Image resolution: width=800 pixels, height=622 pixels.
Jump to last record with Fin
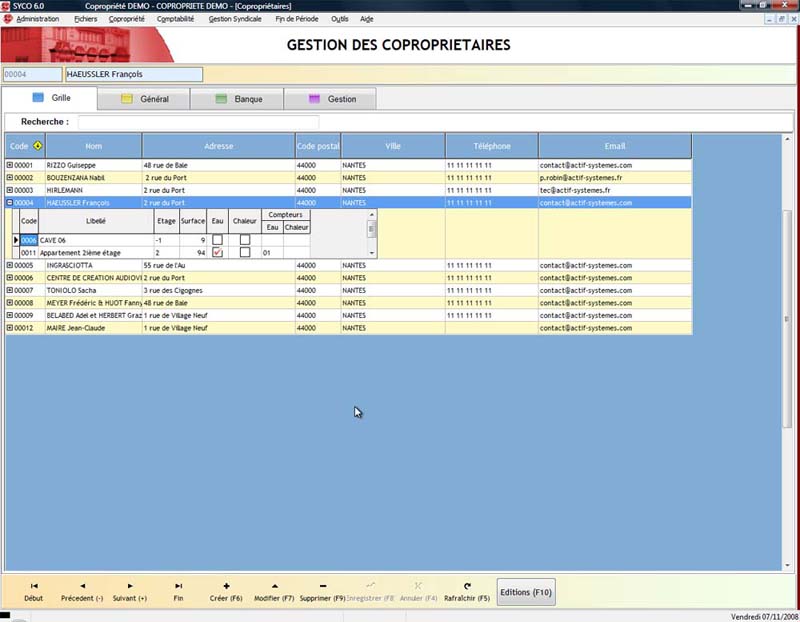click(x=178, y=591)
